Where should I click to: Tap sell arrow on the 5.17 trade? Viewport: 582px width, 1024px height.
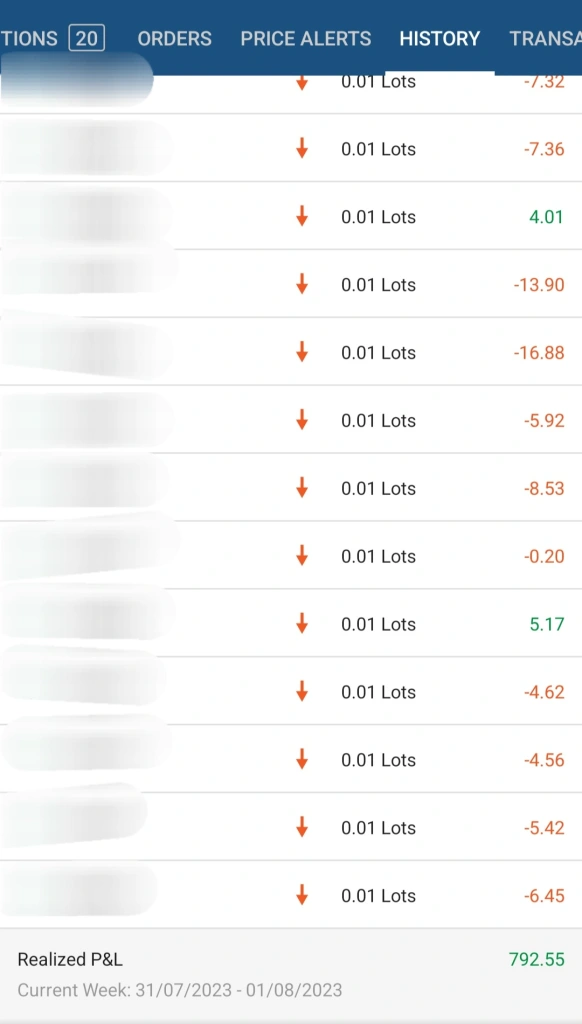point(302,624)
